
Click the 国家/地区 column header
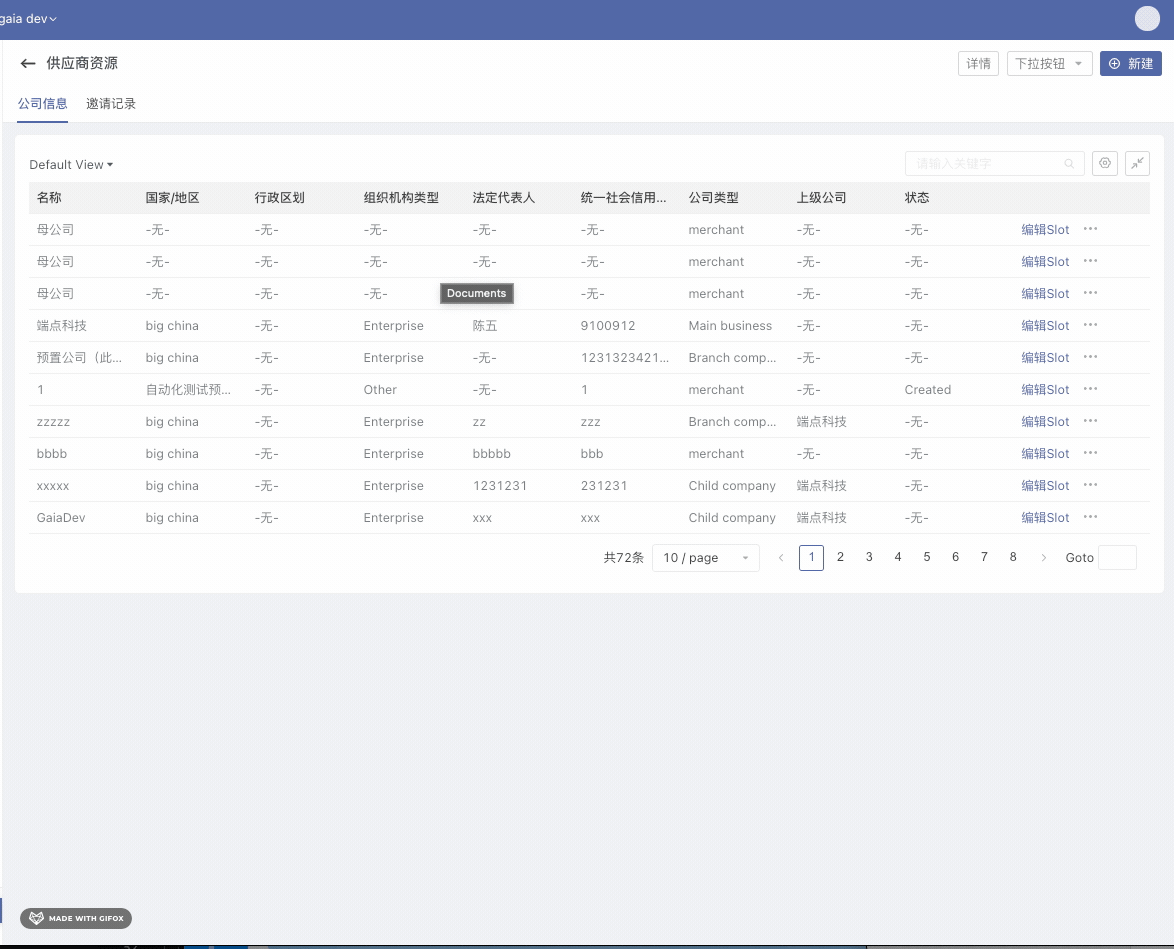click(172, 198)
